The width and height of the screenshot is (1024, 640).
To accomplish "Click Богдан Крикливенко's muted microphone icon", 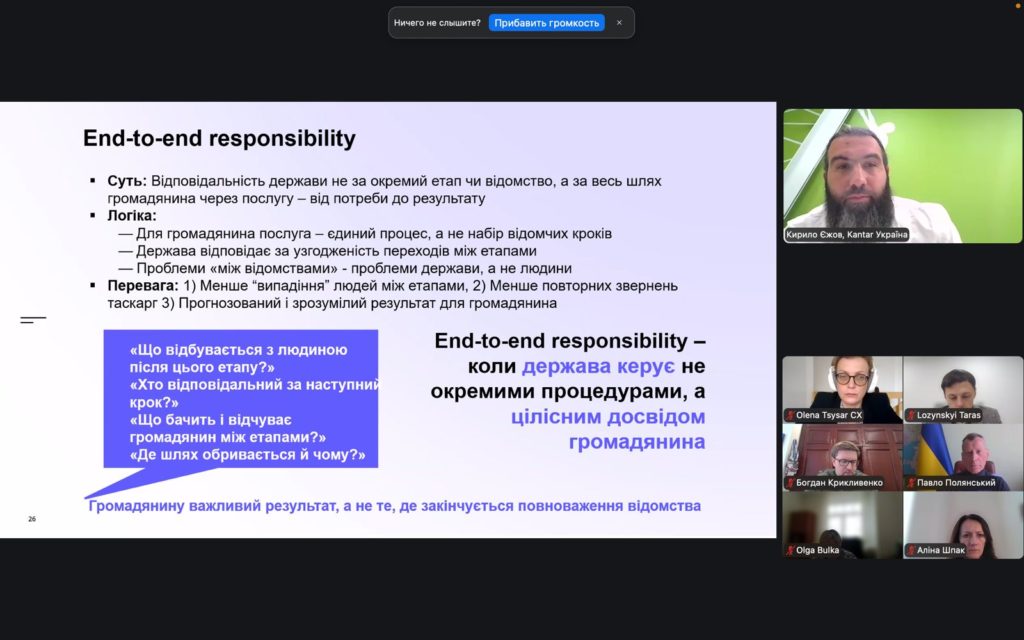I will [790, 483].
